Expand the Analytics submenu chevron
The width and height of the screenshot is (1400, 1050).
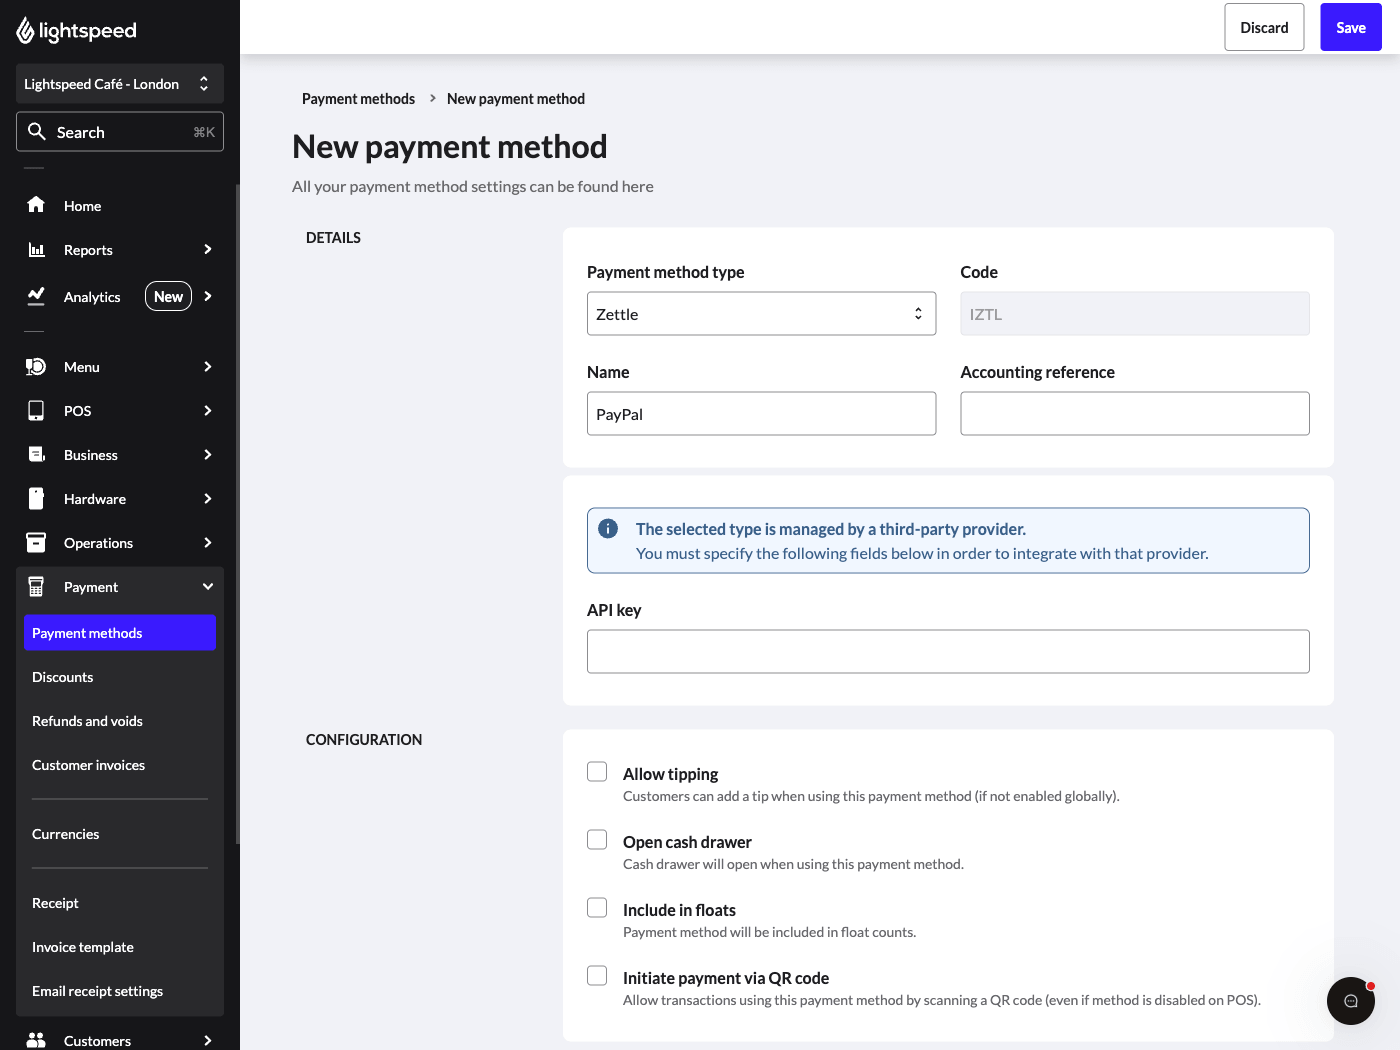point(208,296)
